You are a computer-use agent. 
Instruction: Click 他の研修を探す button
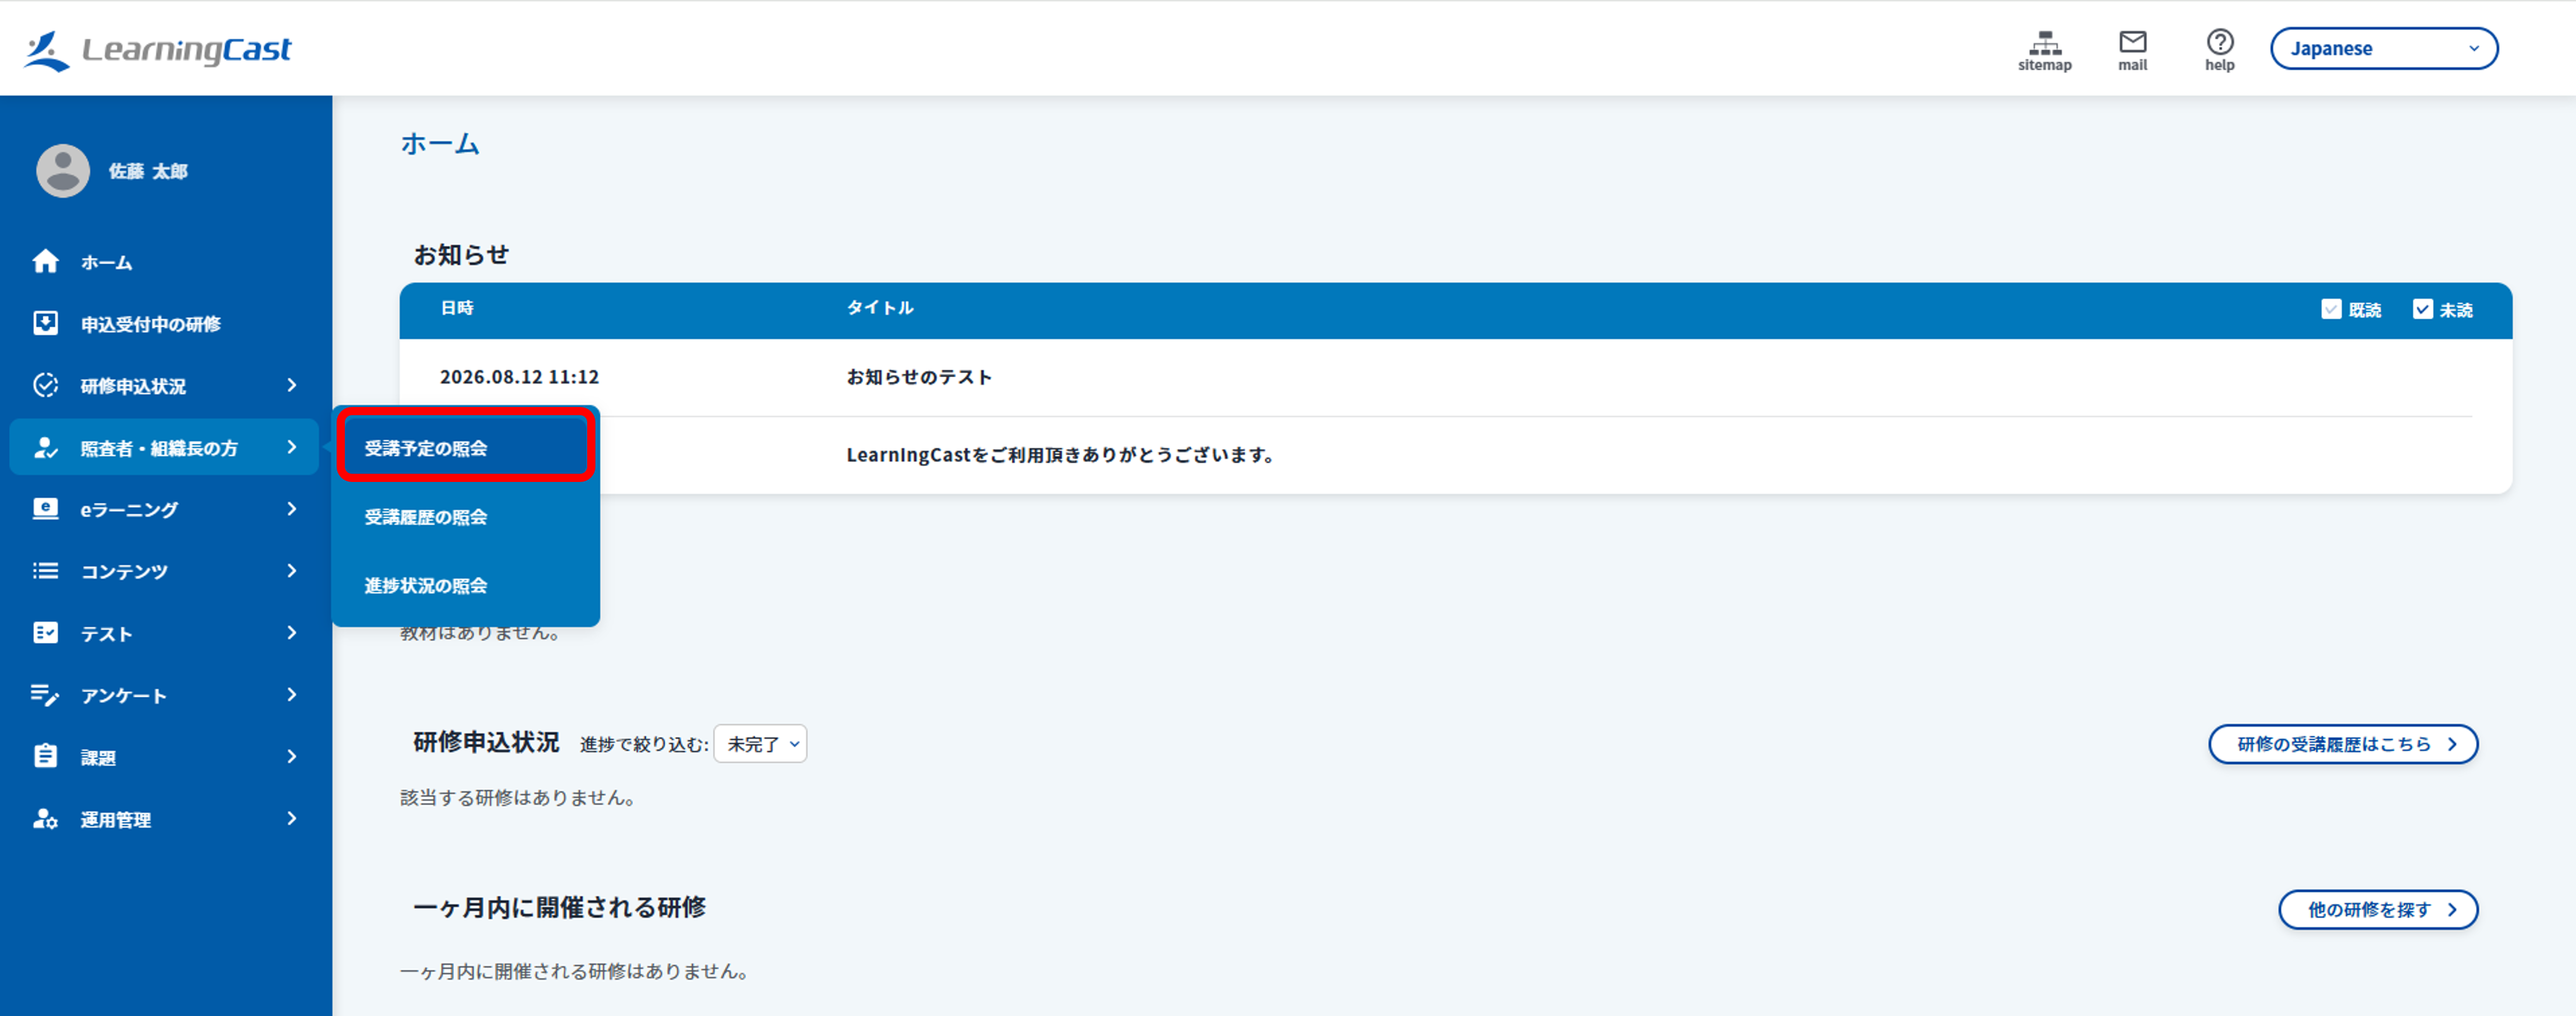point(2378,909)
